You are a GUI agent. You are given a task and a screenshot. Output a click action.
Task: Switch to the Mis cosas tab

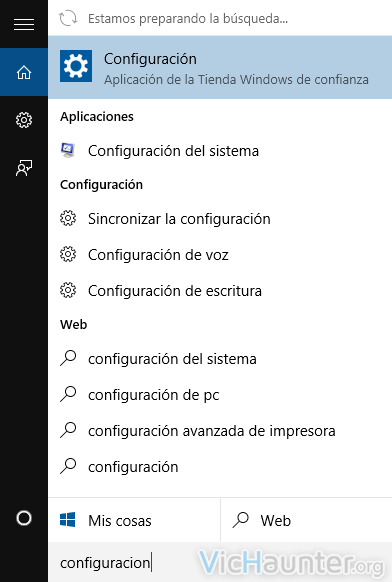pyautogui.click(x=134, y=520)
